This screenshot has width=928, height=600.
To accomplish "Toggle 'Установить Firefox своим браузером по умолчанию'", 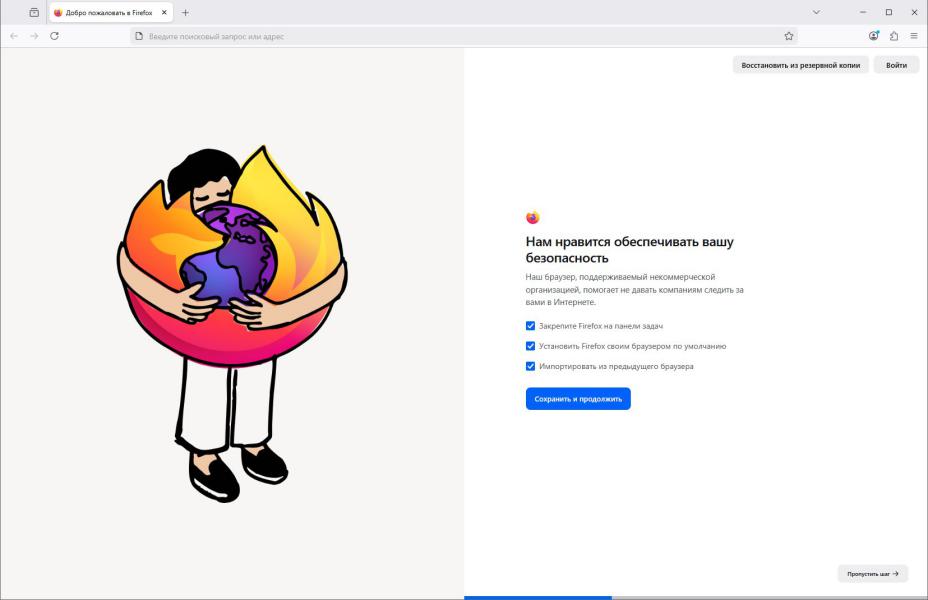I will pos(531,346).
